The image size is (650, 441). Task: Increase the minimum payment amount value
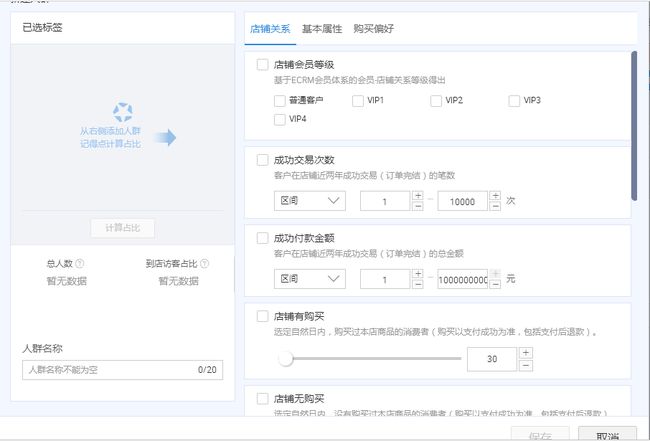point(418,274)
